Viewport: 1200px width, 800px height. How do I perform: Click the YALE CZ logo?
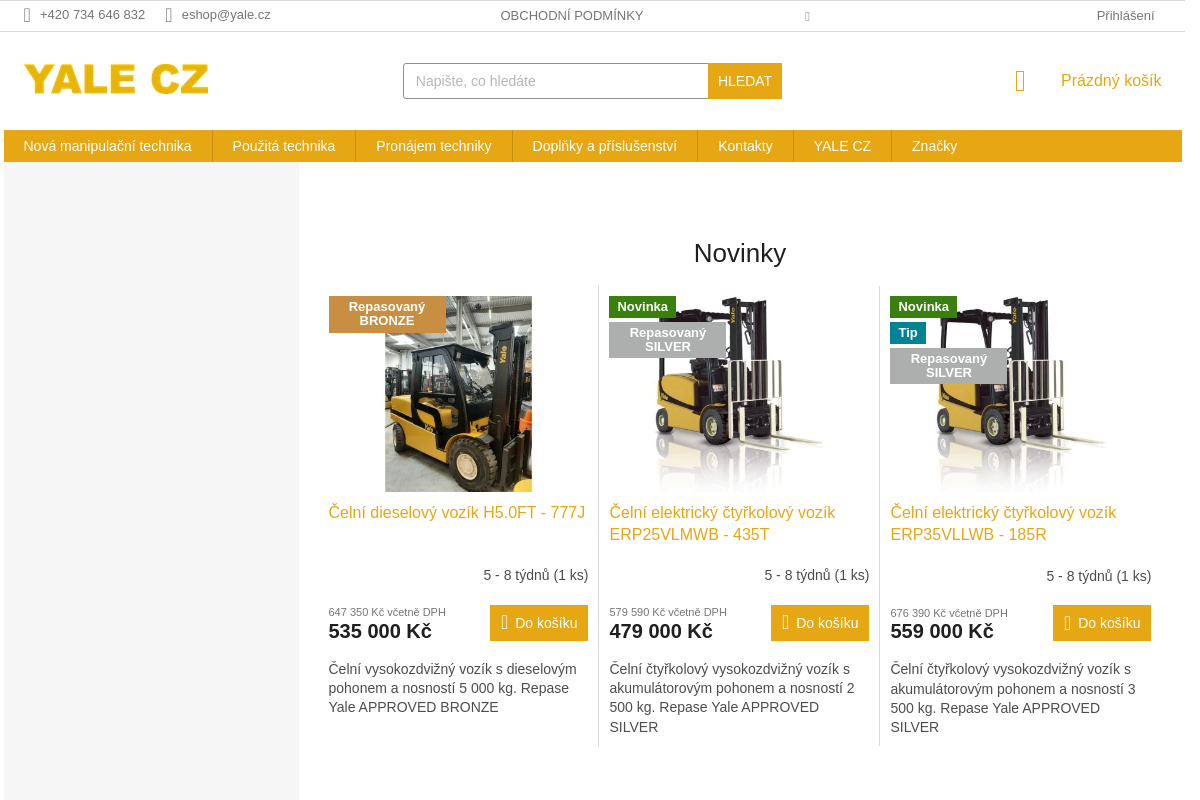pyautogui.click(x=116, y=78)
